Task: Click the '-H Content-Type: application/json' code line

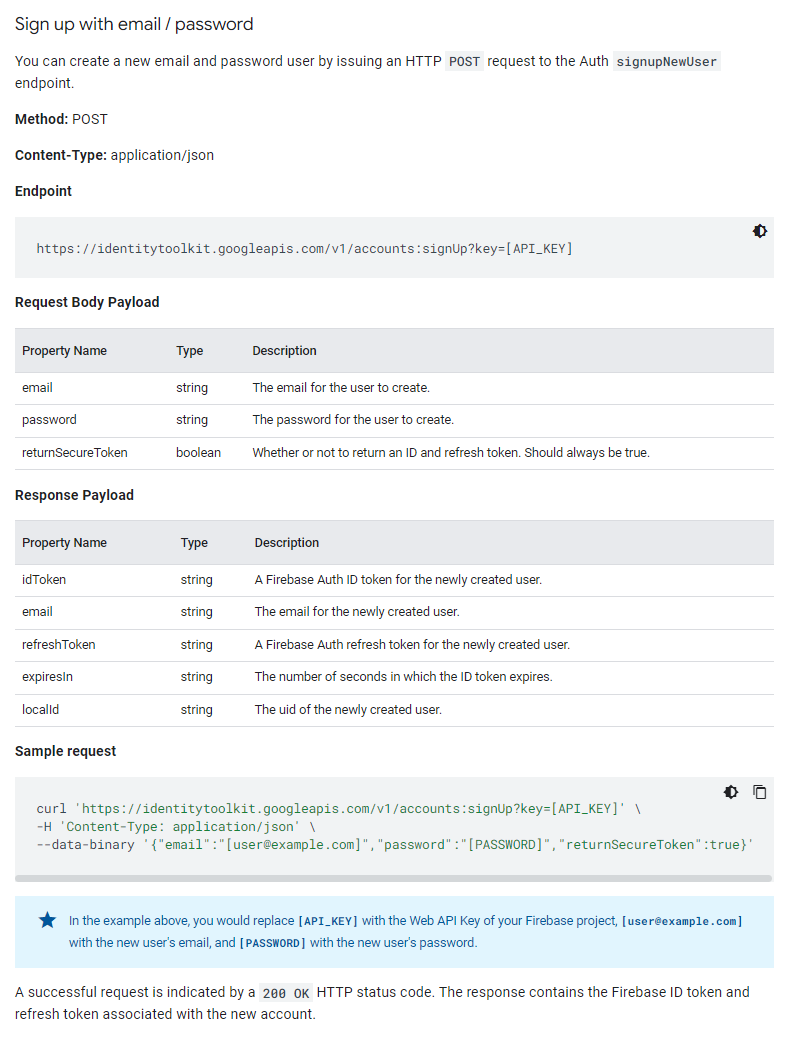Action: [x=176, y=826]
